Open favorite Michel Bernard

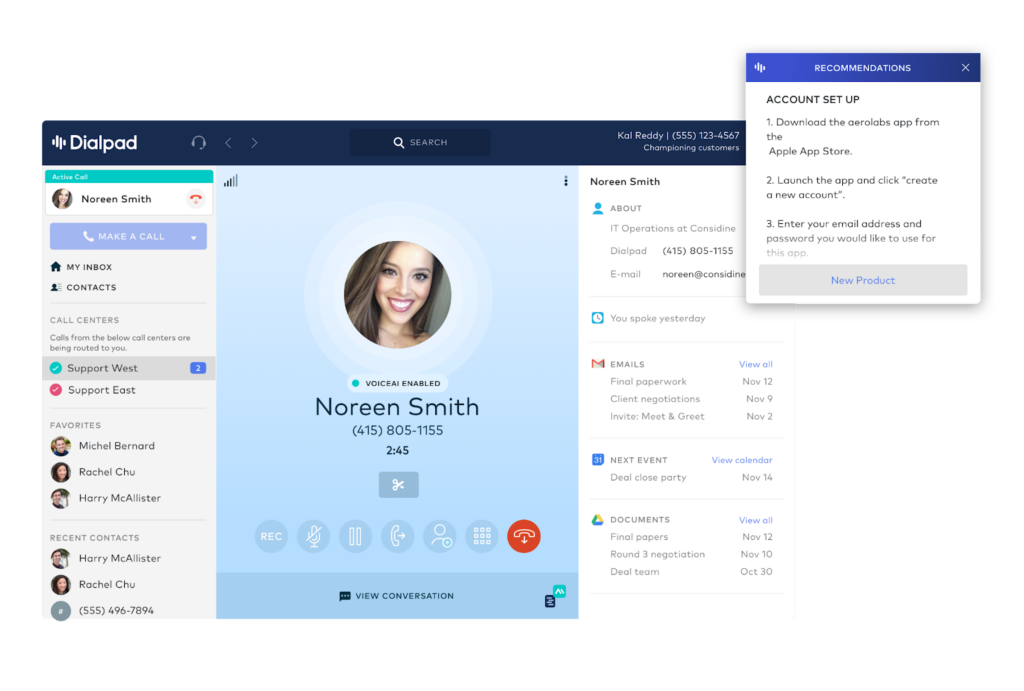(103, 446)
